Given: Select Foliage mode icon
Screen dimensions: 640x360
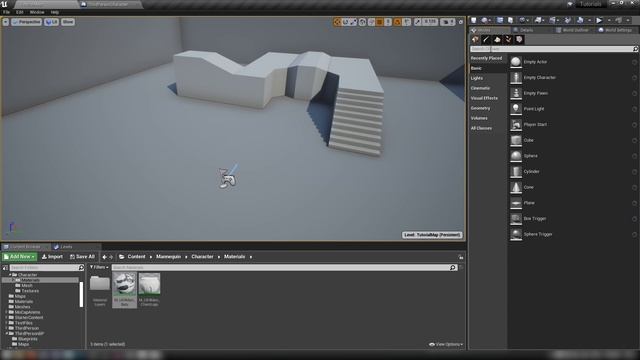Looking at the screenshot, I should click(508, 40).
